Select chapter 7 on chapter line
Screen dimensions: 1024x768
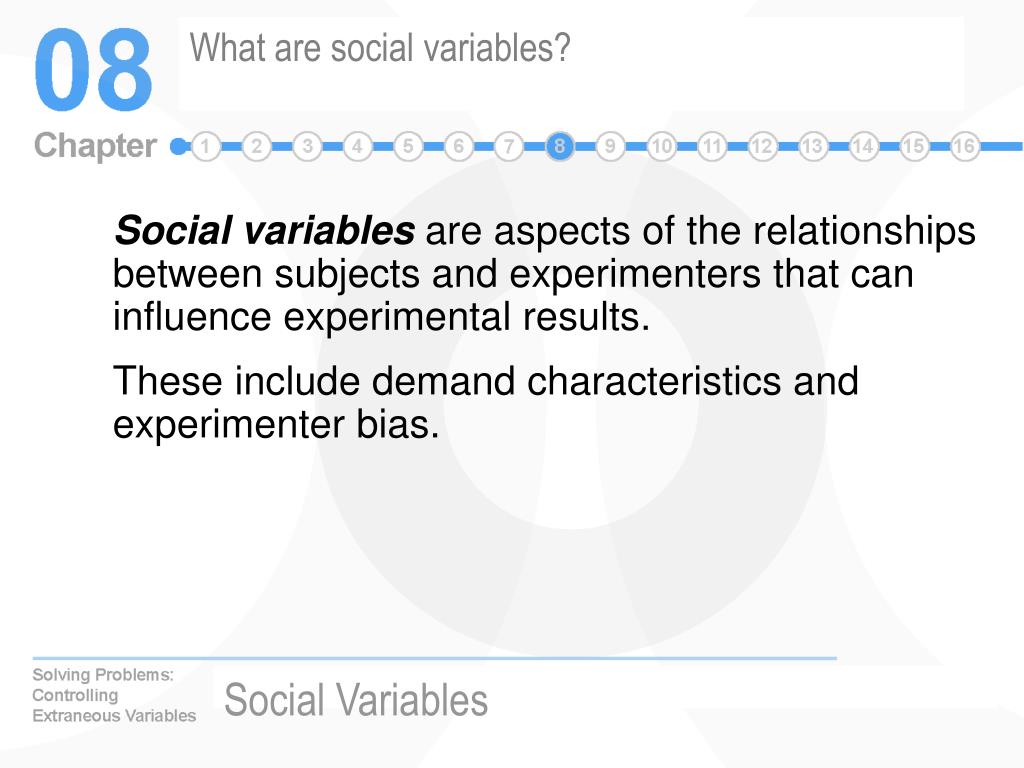click(x=509, y=146)
